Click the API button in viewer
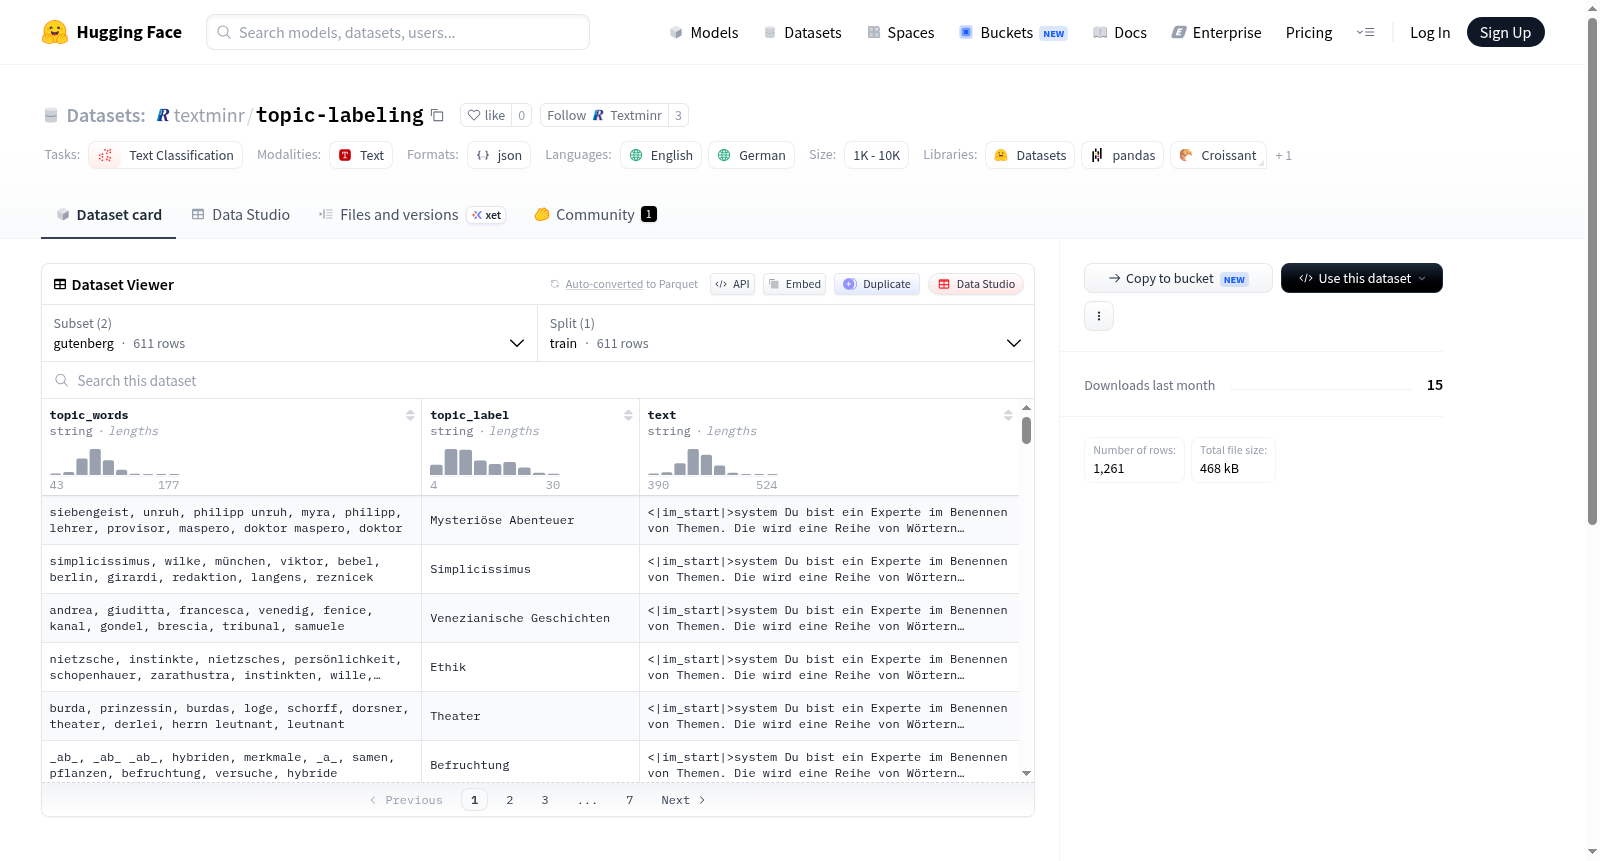Viewport: 1600px width, 861px height. (732, 284)
